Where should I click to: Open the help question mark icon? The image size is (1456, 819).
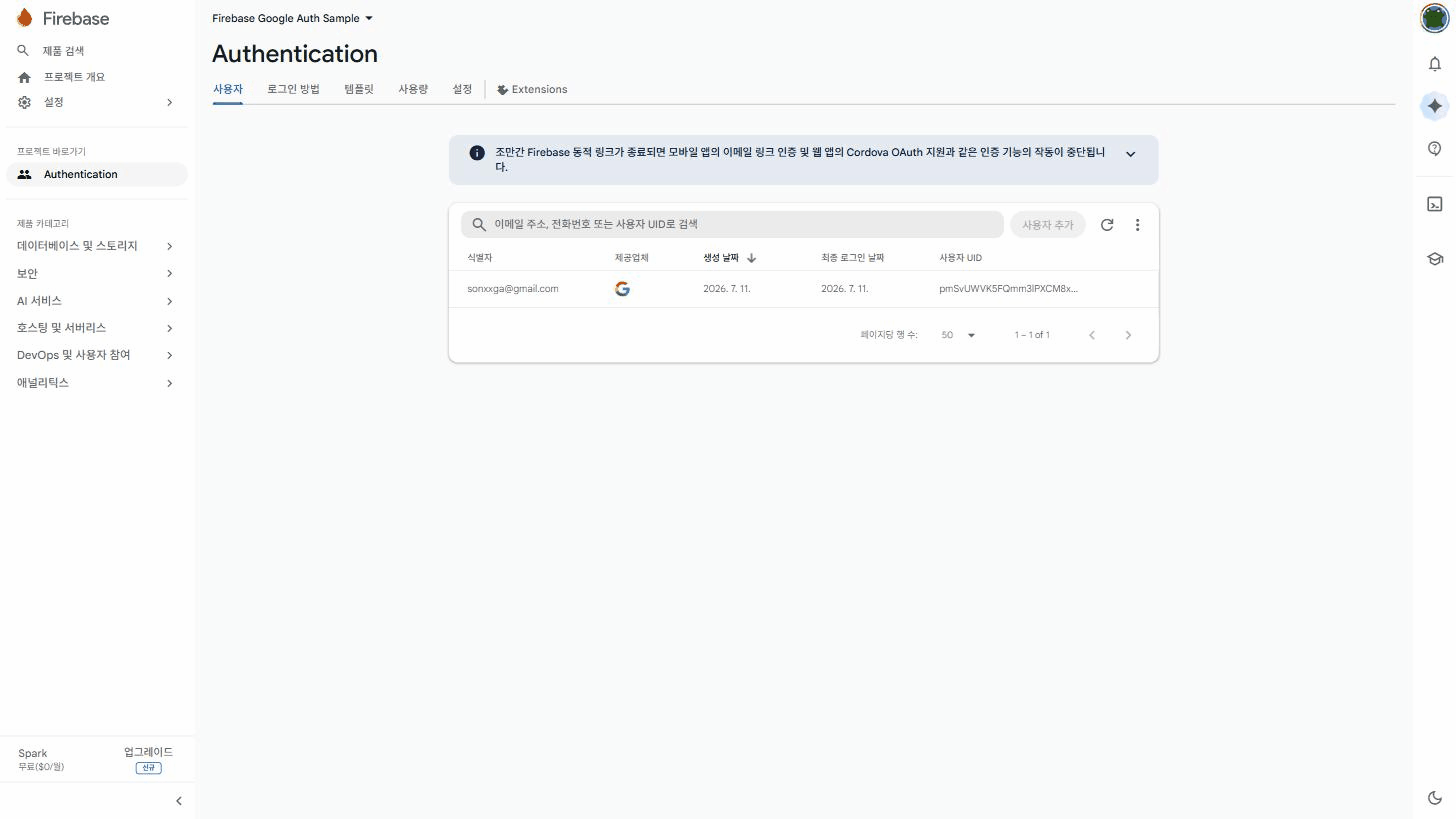[1435, 149]
